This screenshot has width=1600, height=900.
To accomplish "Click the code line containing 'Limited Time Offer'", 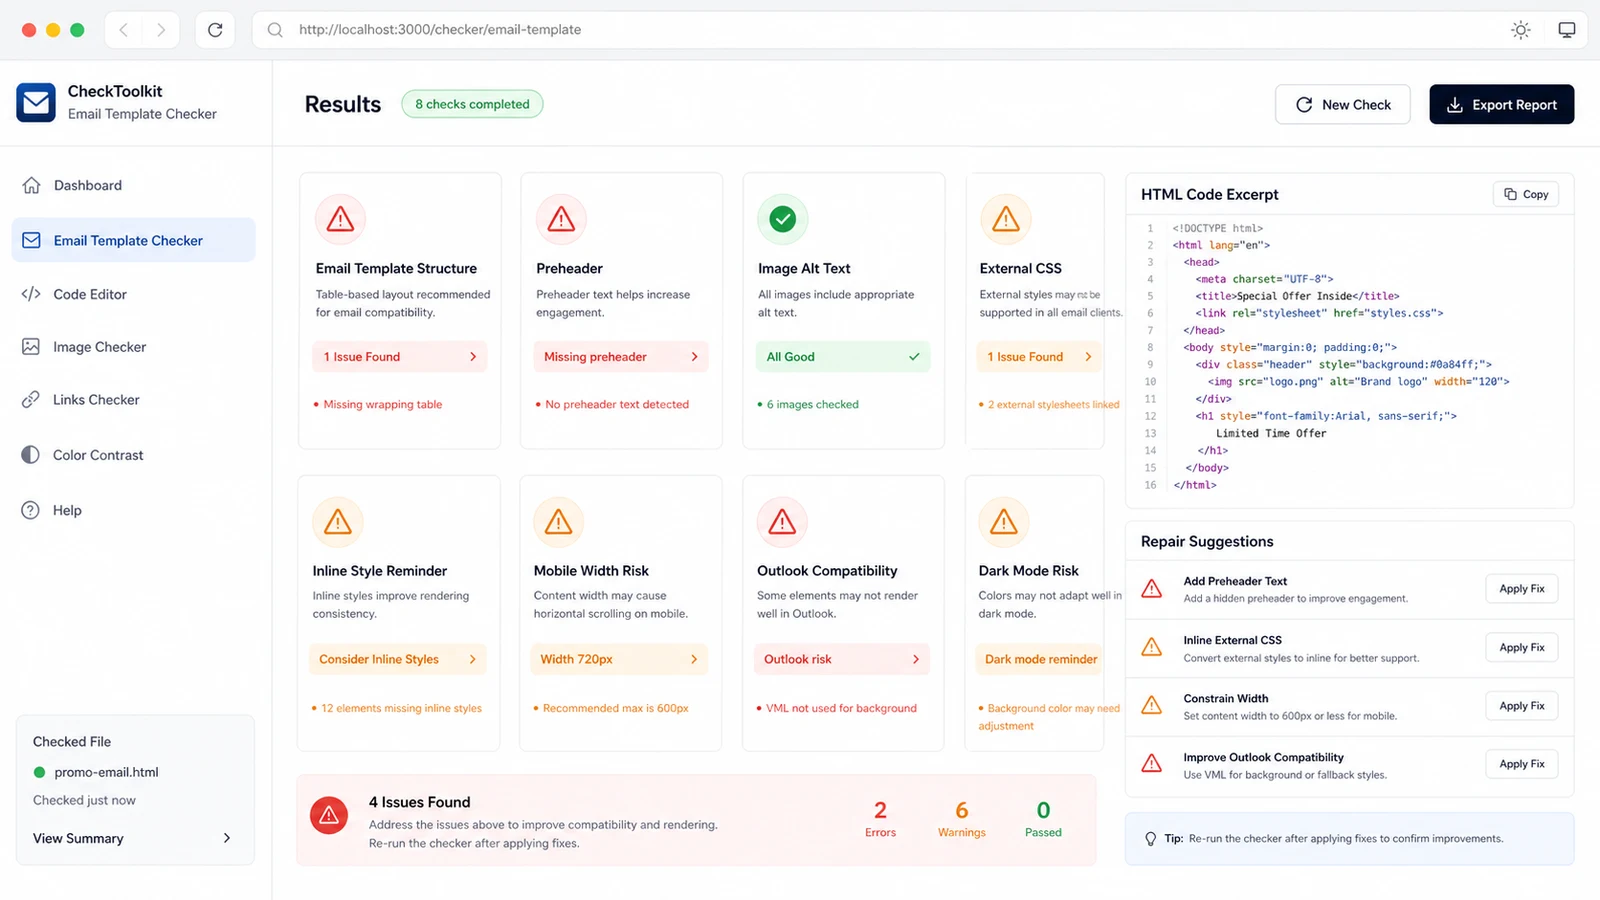I will click(1271, 433).
